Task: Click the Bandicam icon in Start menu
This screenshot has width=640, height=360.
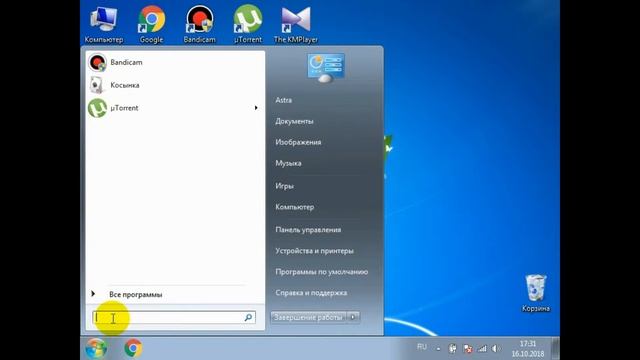Action: (97, 62)
